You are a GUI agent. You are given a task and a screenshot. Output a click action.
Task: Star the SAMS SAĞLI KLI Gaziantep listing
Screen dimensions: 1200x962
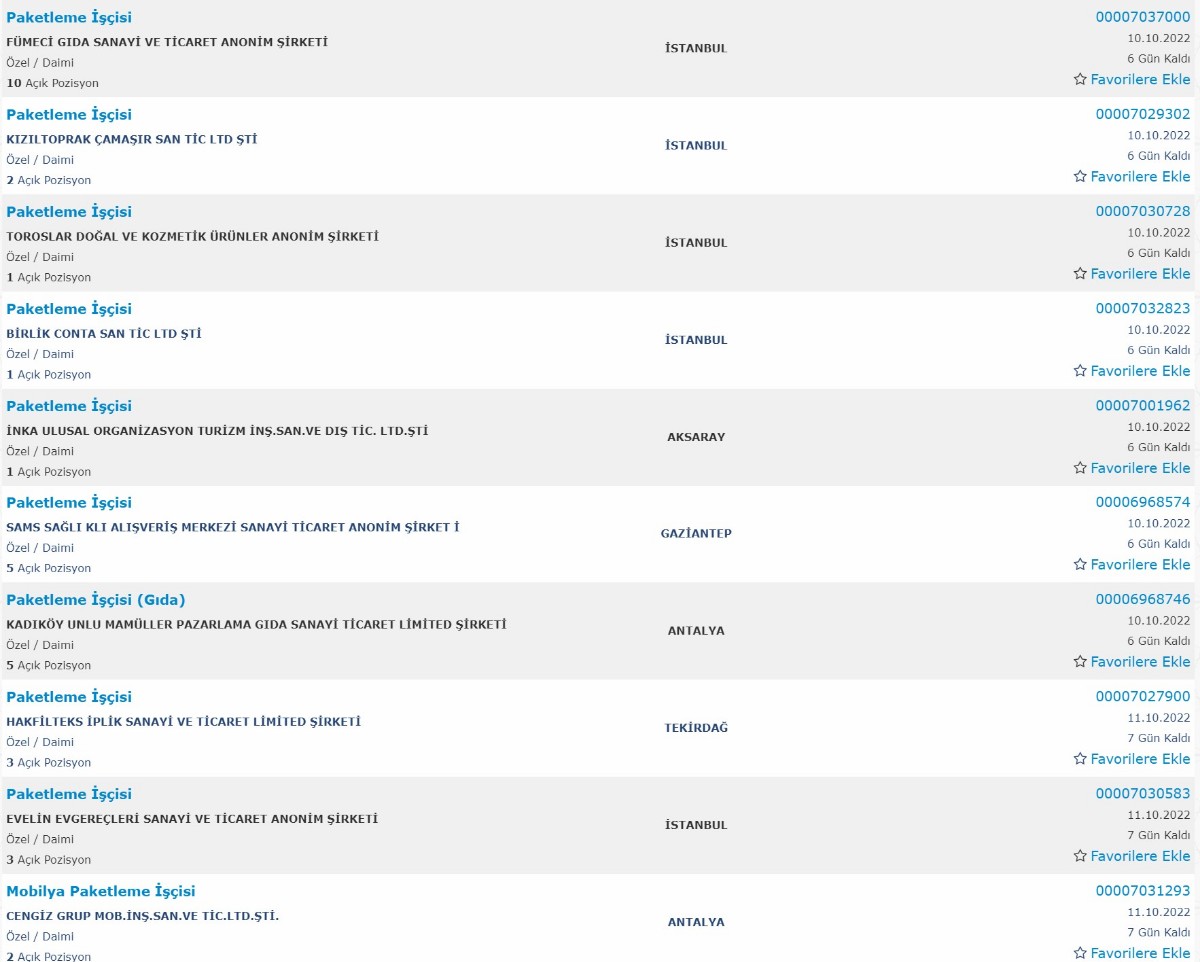coord(1080,564)
